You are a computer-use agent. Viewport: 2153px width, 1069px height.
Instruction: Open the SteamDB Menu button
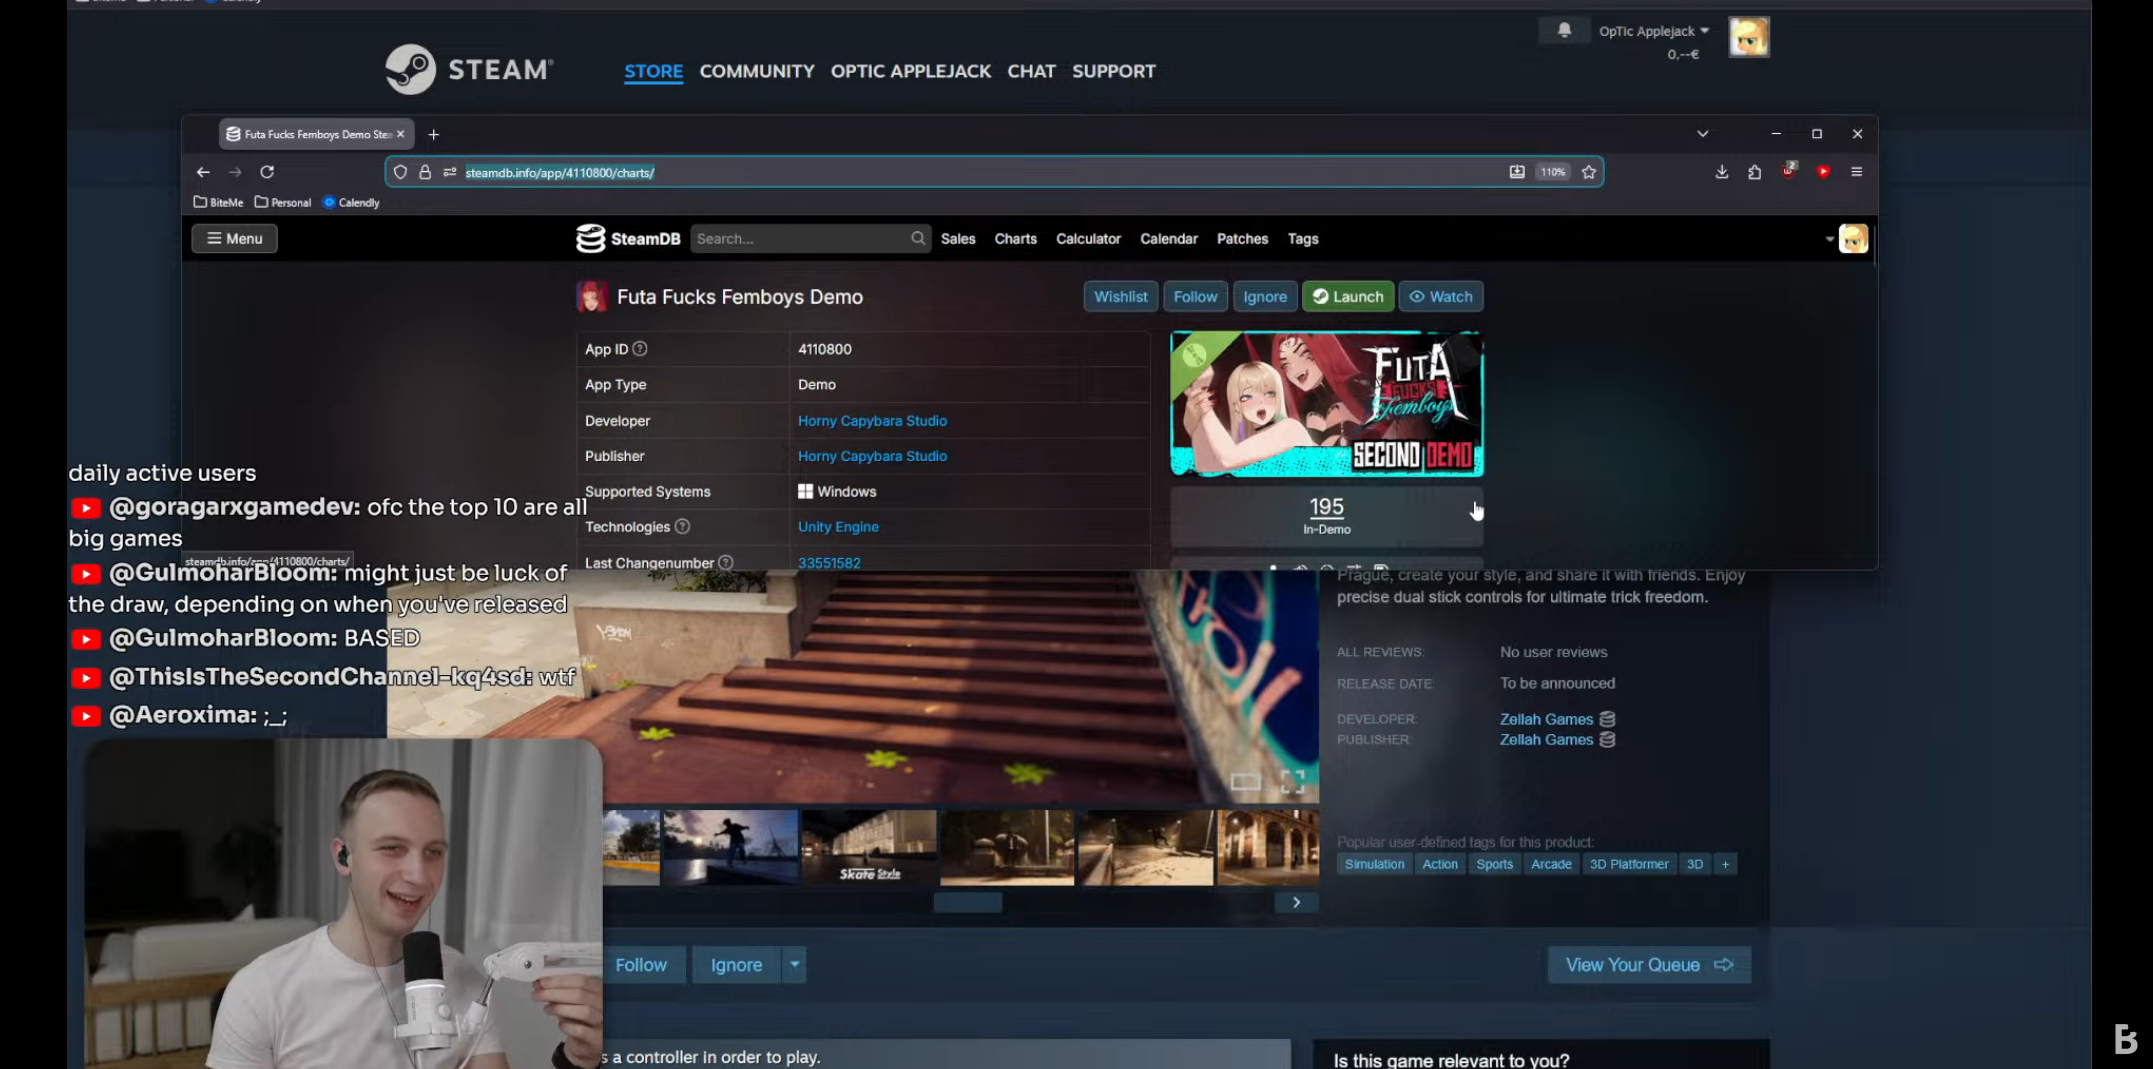pos(234,238)
